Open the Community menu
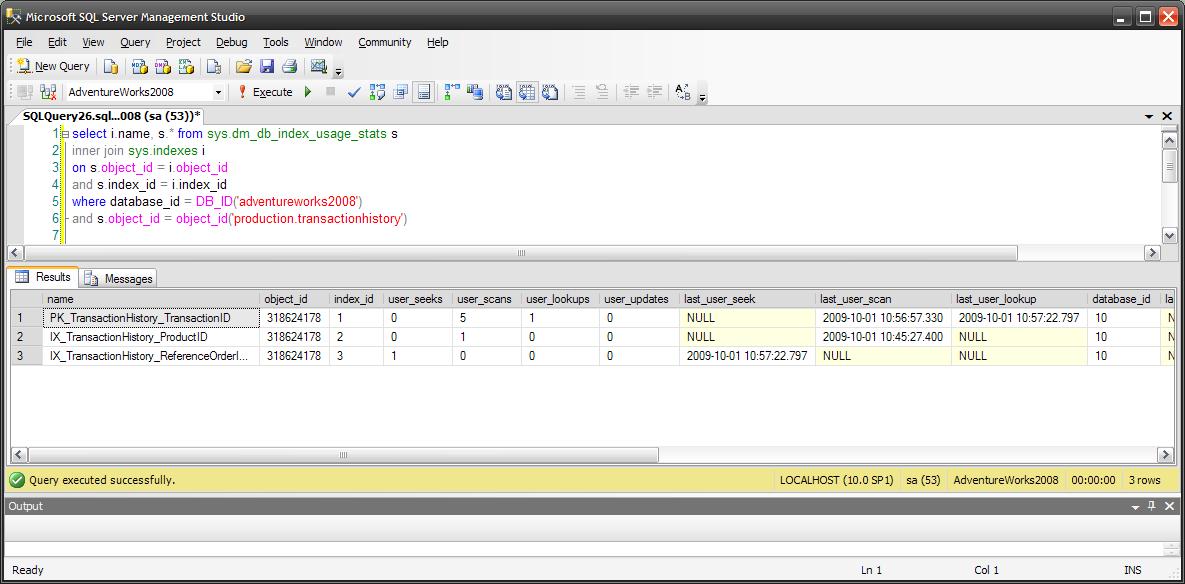This screenshot has height=584, width=1185. 385,42
